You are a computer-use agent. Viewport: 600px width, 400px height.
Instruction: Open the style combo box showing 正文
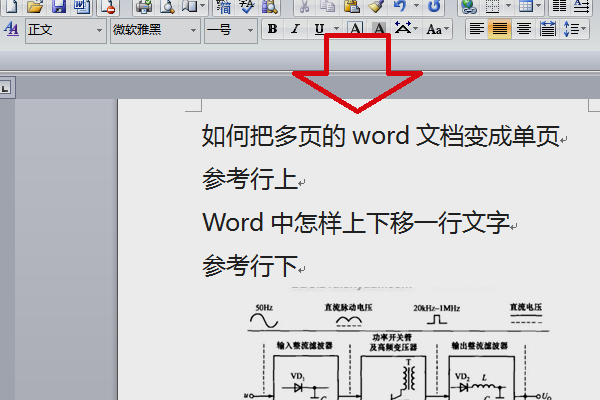[x=66, y=30]
